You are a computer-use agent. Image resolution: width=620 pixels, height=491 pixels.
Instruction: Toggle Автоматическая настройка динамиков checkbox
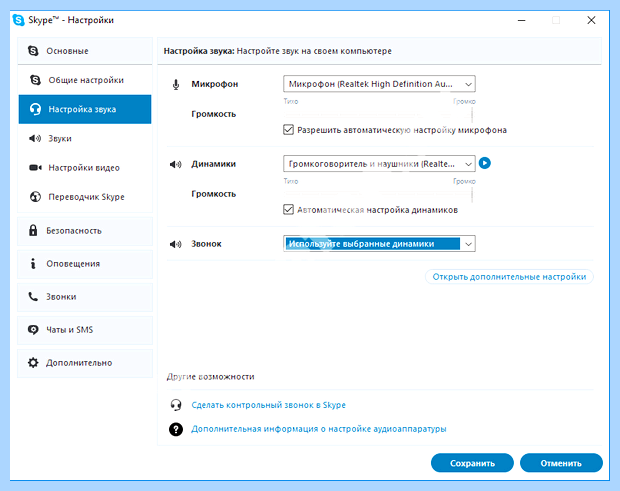coord(289,210)
